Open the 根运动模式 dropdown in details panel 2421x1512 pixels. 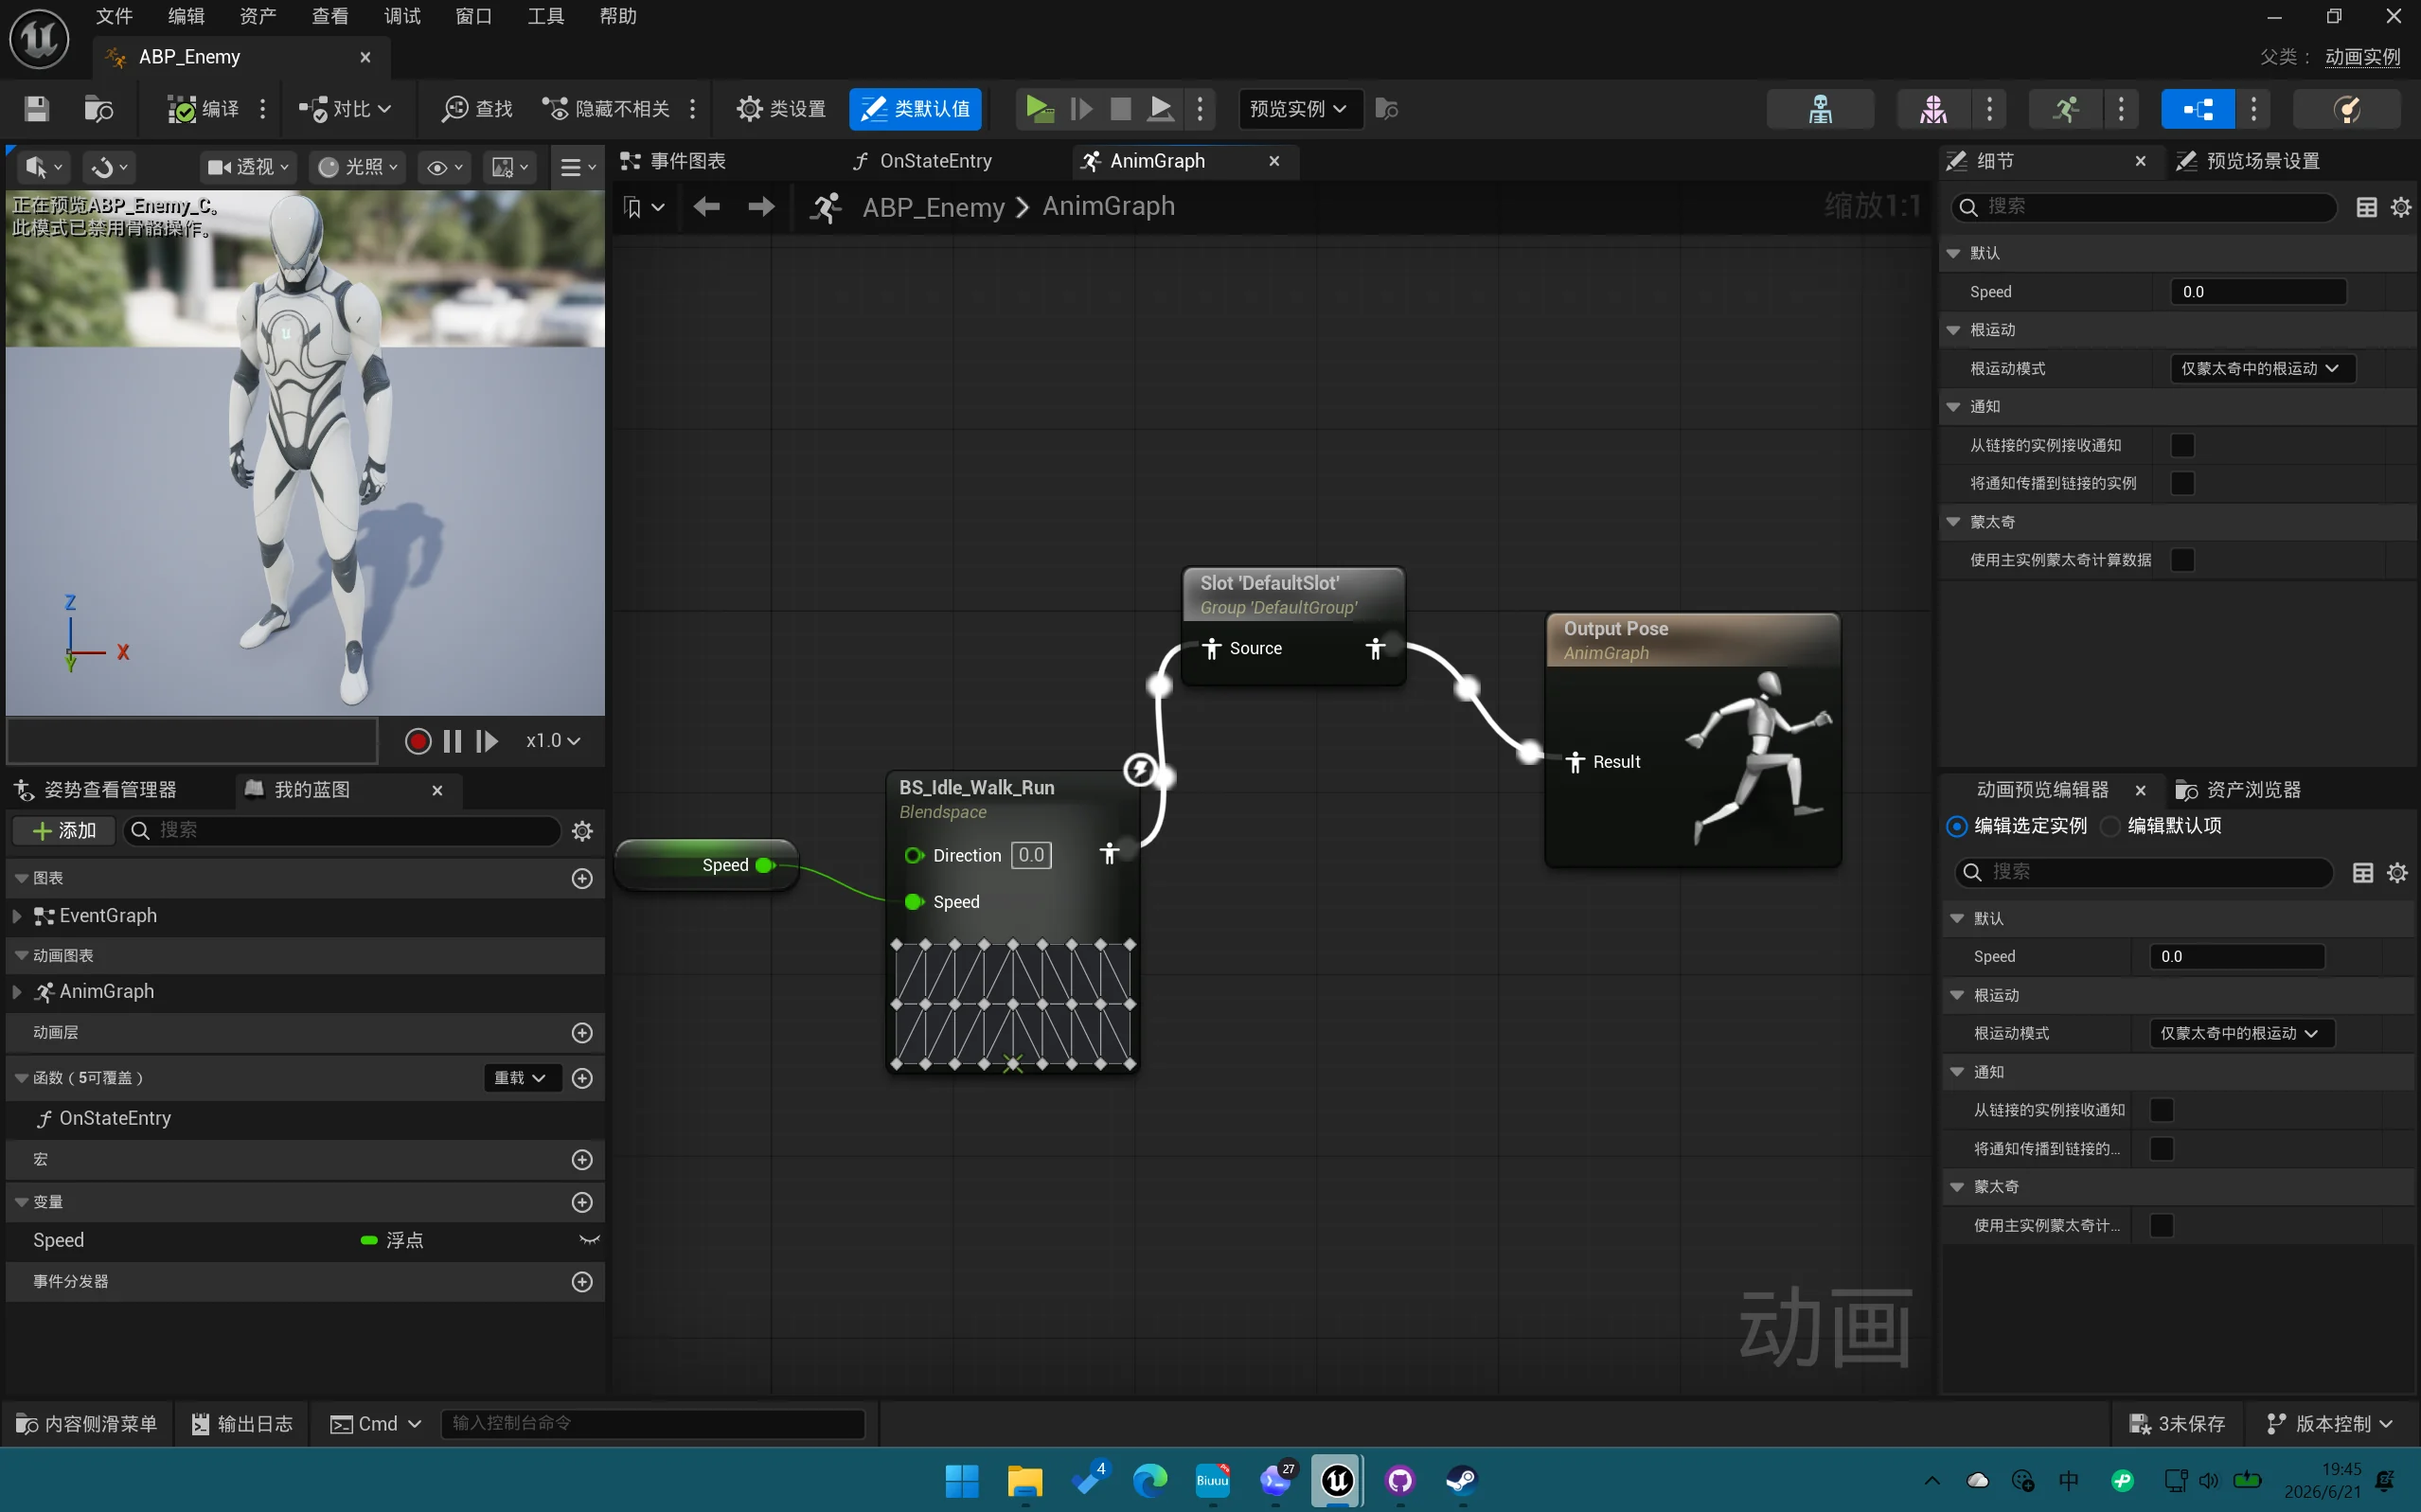[x=2262, y=369]
